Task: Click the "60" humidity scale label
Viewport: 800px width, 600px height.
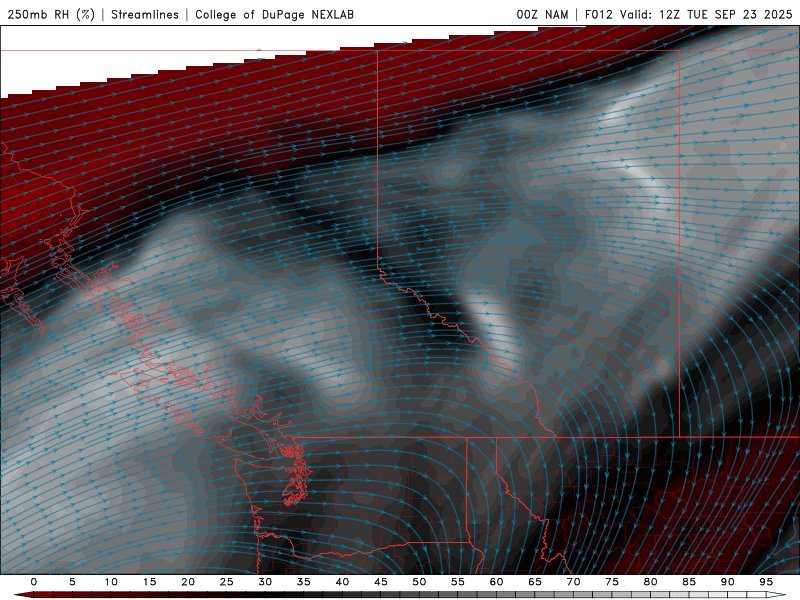Action: pos(496,582)
